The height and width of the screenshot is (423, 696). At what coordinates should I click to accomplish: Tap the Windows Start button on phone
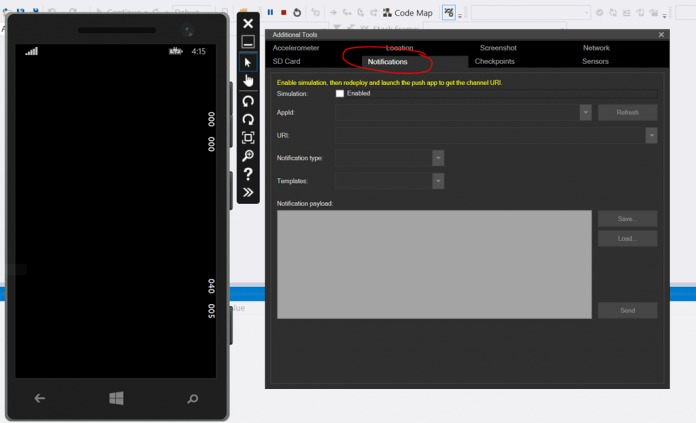[116, 398]
